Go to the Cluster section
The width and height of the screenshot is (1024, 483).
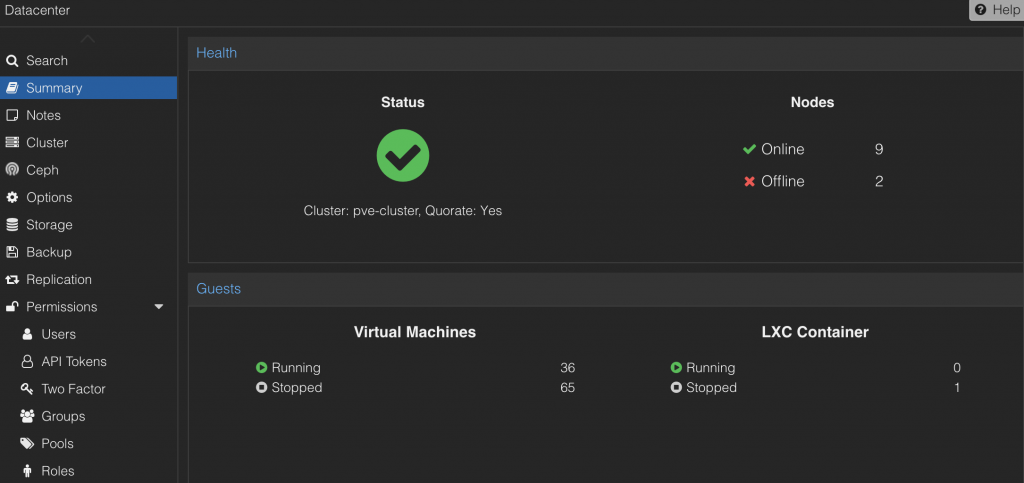click(88, 143)
